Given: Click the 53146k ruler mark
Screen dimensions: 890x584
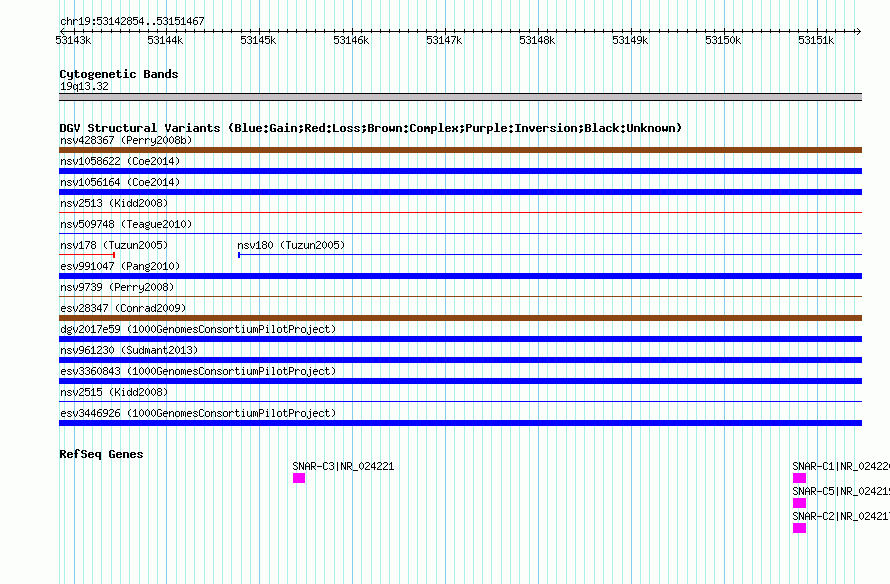Looking at the screenshot, I should click(351, 40).
